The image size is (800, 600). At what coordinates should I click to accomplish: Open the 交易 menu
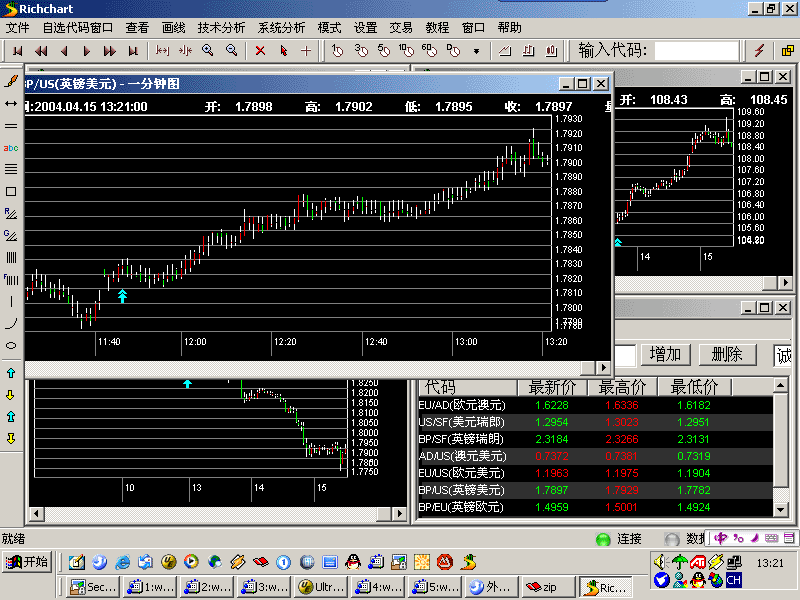coord(401,28)
